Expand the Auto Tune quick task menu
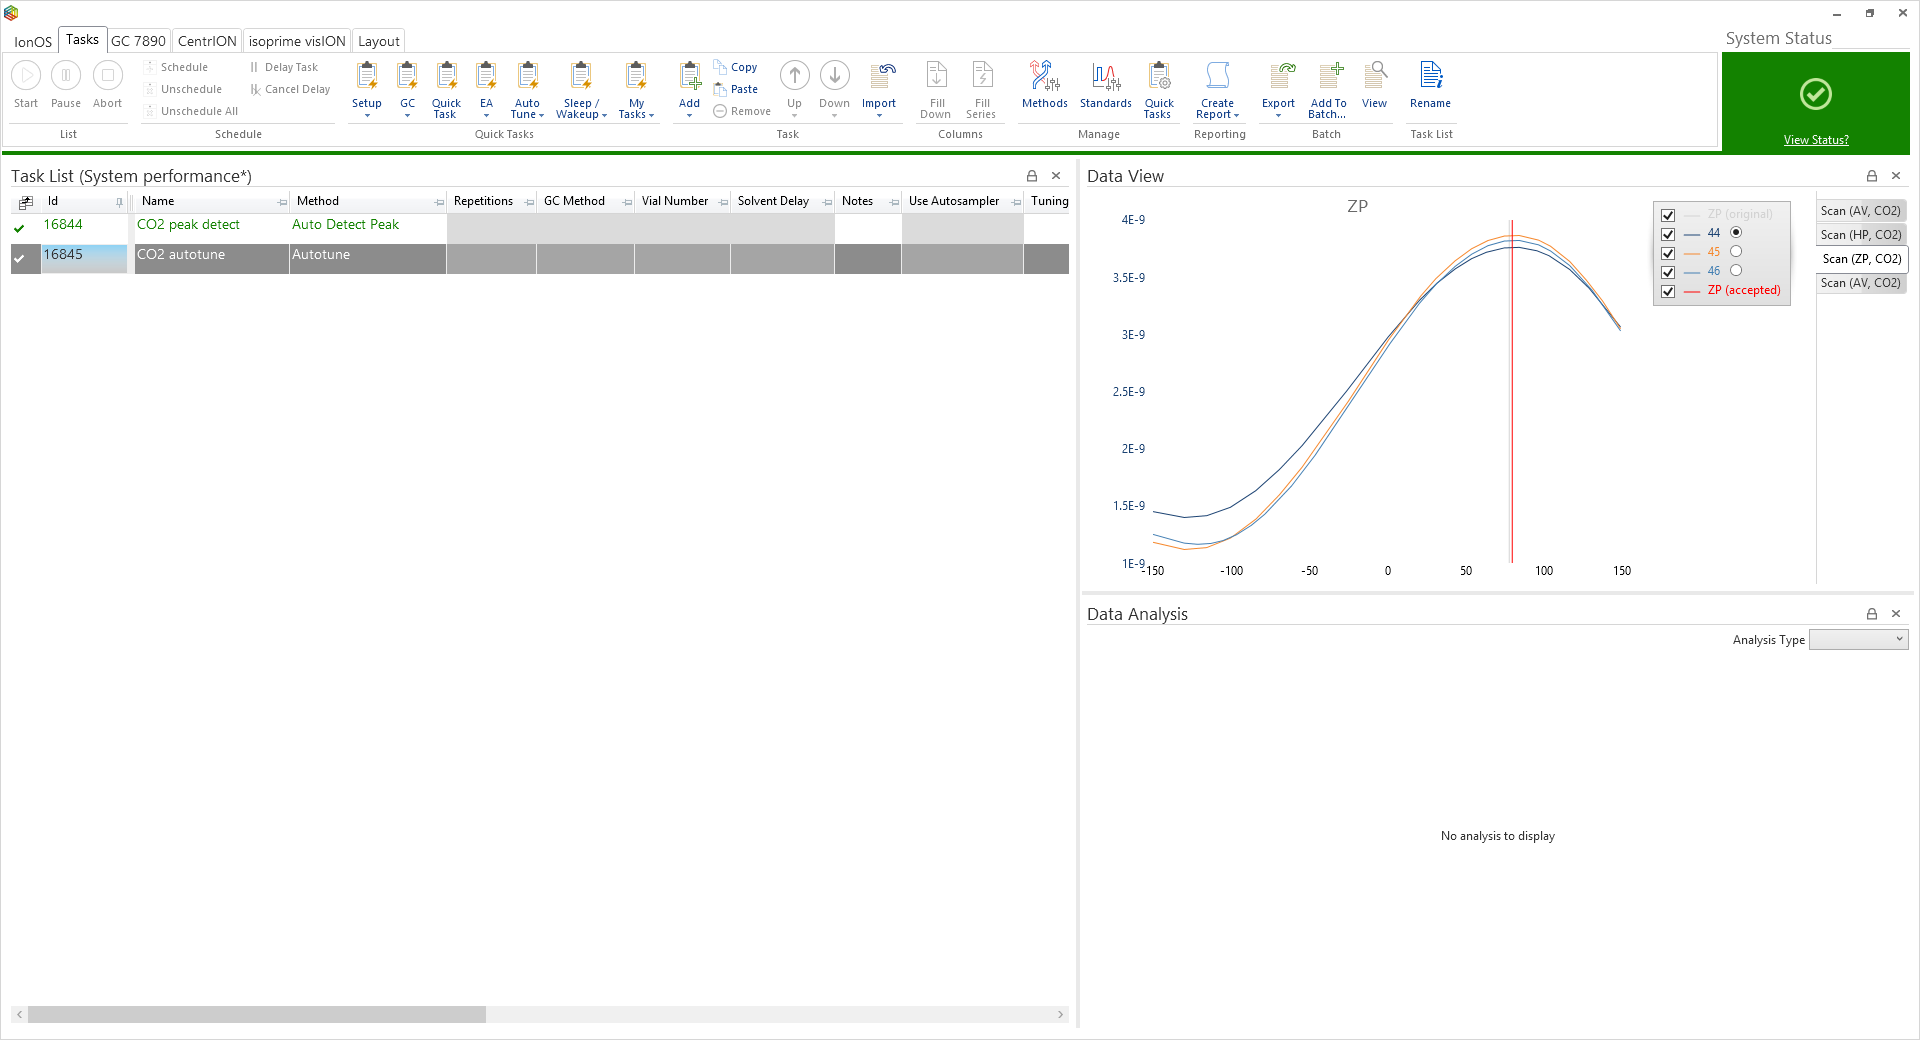1920x1040 pixels. pos(527,108)
